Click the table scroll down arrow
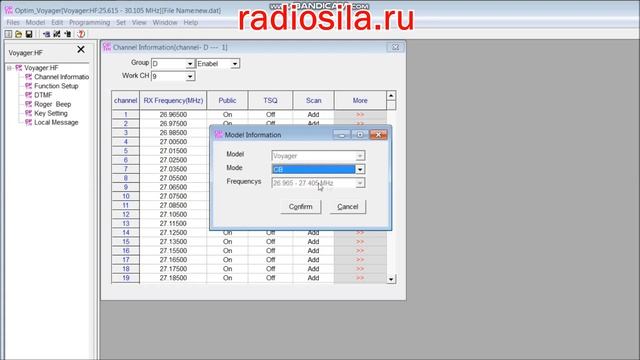 tap(391, 279)
